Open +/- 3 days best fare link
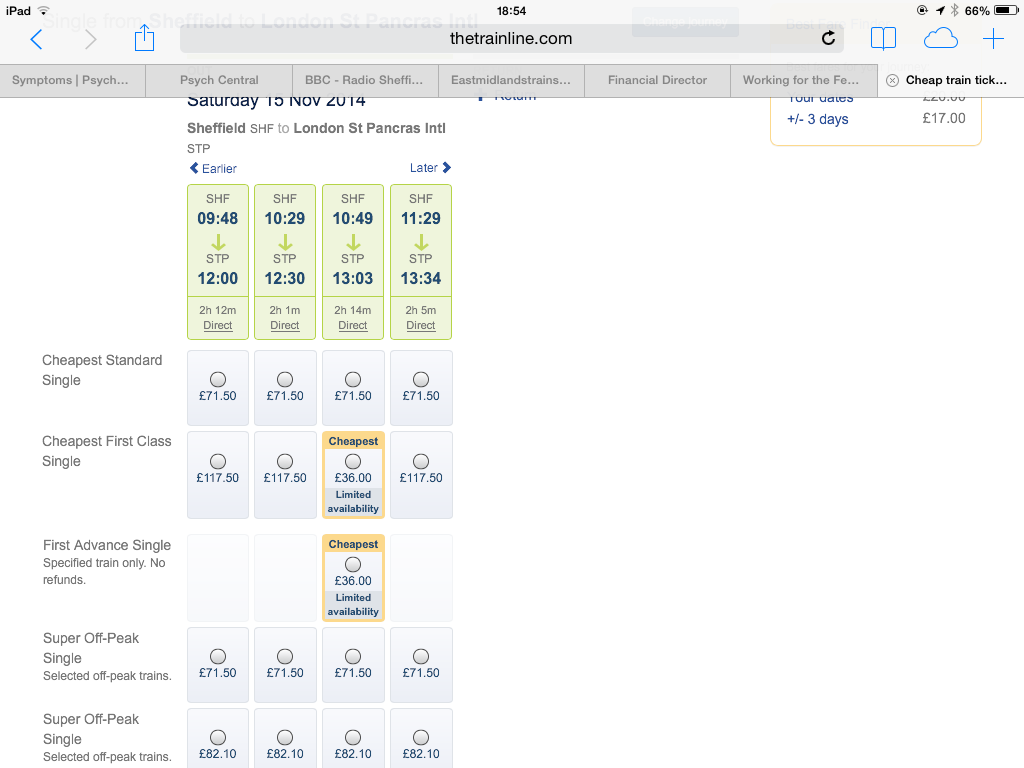The image size is (1024, 768). (x=818, y=119)
